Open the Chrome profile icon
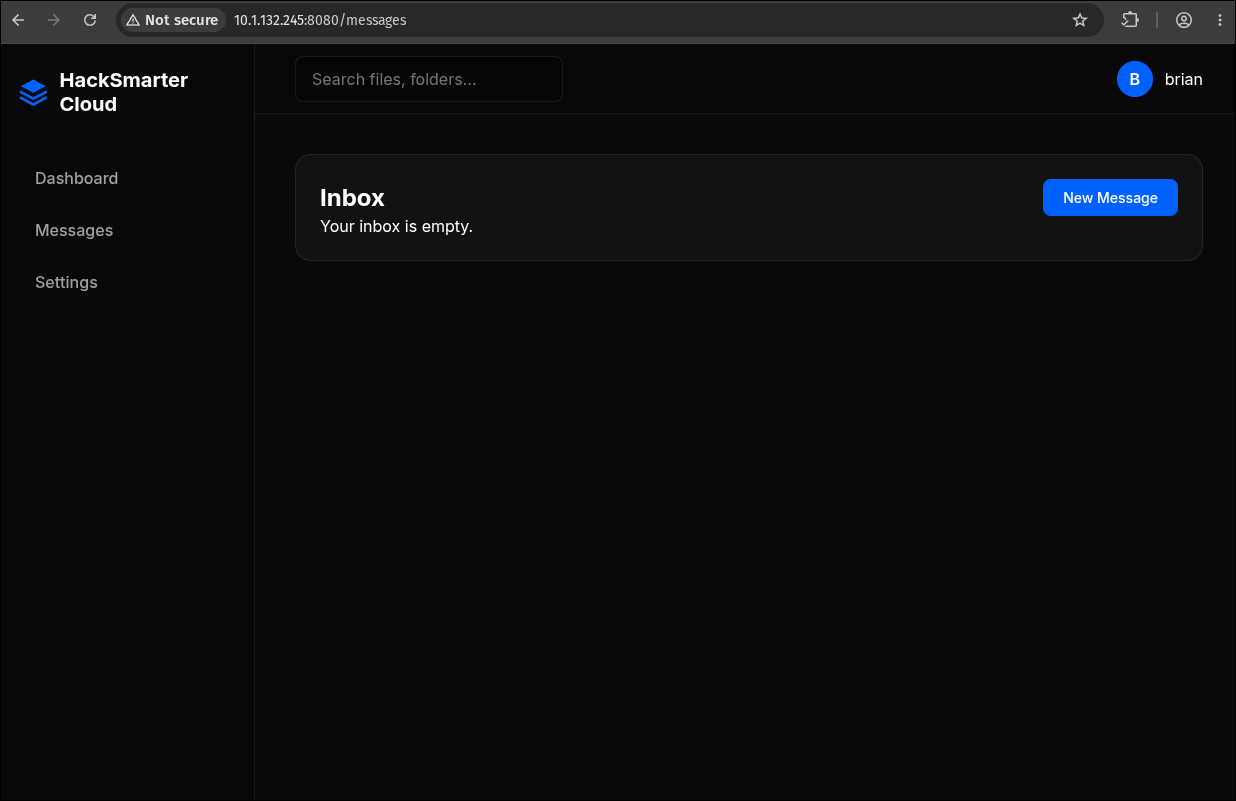The height and width of the screenshot is (801, 1236). point(1184,20)
